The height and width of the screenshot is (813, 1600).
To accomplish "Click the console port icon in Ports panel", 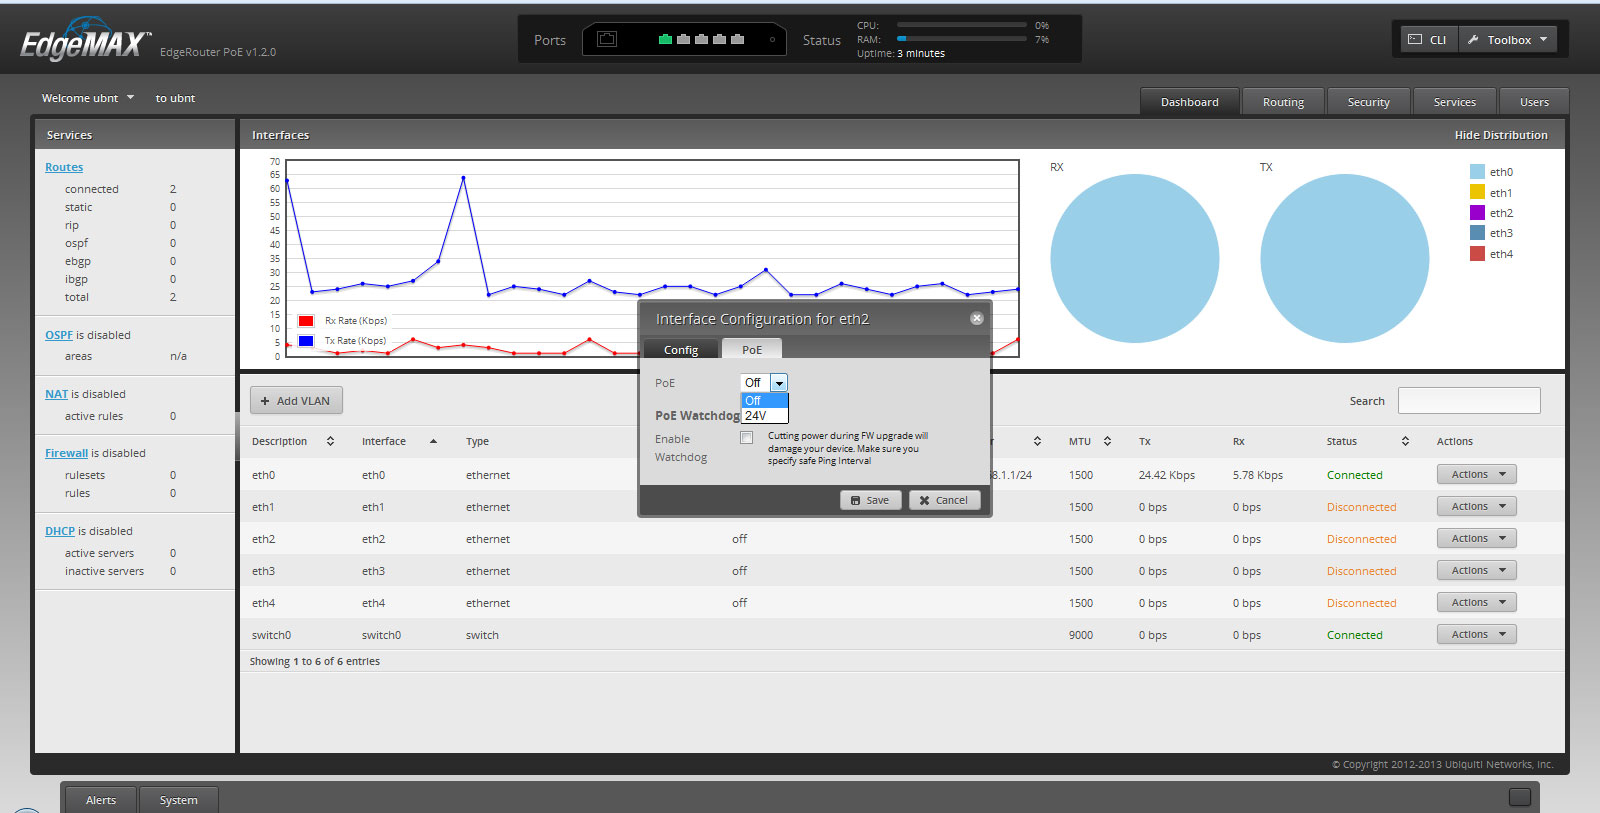I will click(x=607, y=40).
